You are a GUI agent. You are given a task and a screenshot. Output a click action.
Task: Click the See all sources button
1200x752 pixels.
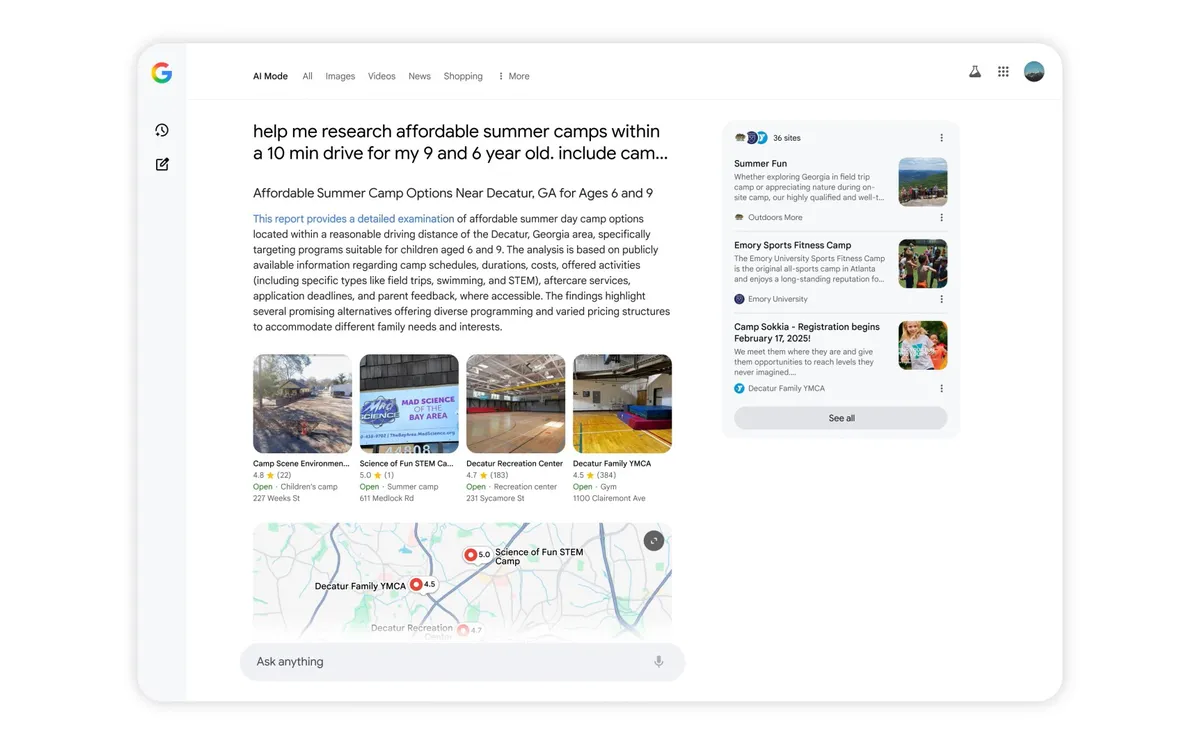[x=841, y=418]
